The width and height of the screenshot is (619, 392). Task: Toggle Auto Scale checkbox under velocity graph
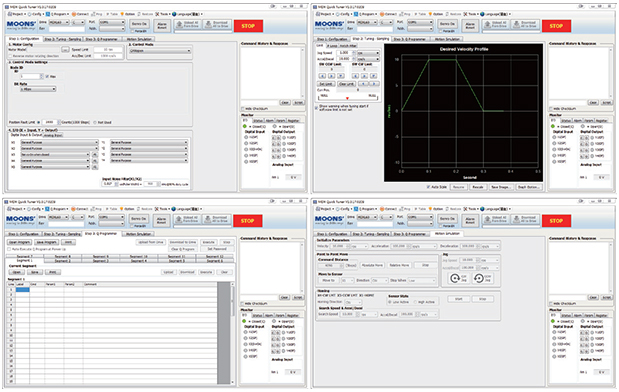pos(428,187)
